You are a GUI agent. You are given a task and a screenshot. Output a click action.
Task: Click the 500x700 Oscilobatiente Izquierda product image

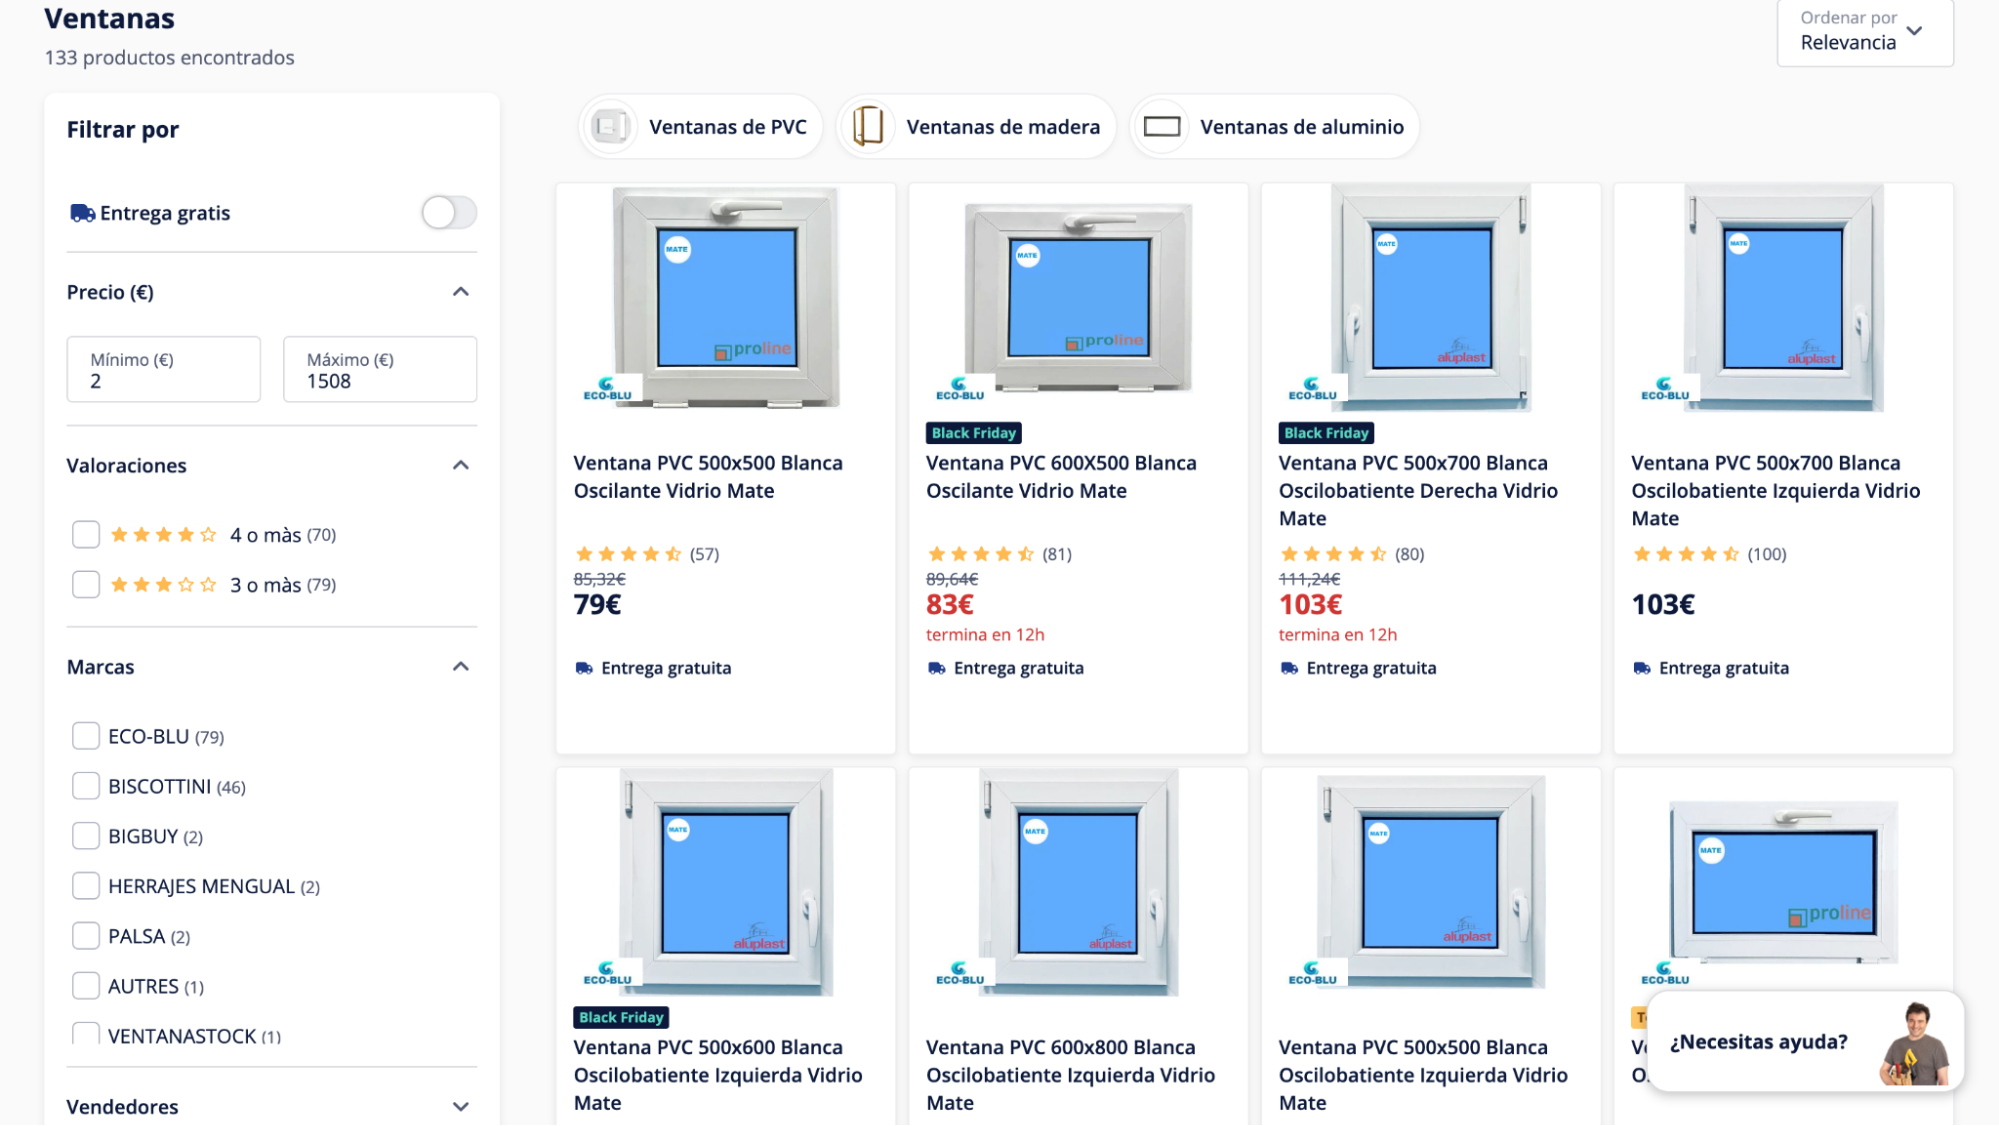pyautogui.click(x=1784, y=297)
